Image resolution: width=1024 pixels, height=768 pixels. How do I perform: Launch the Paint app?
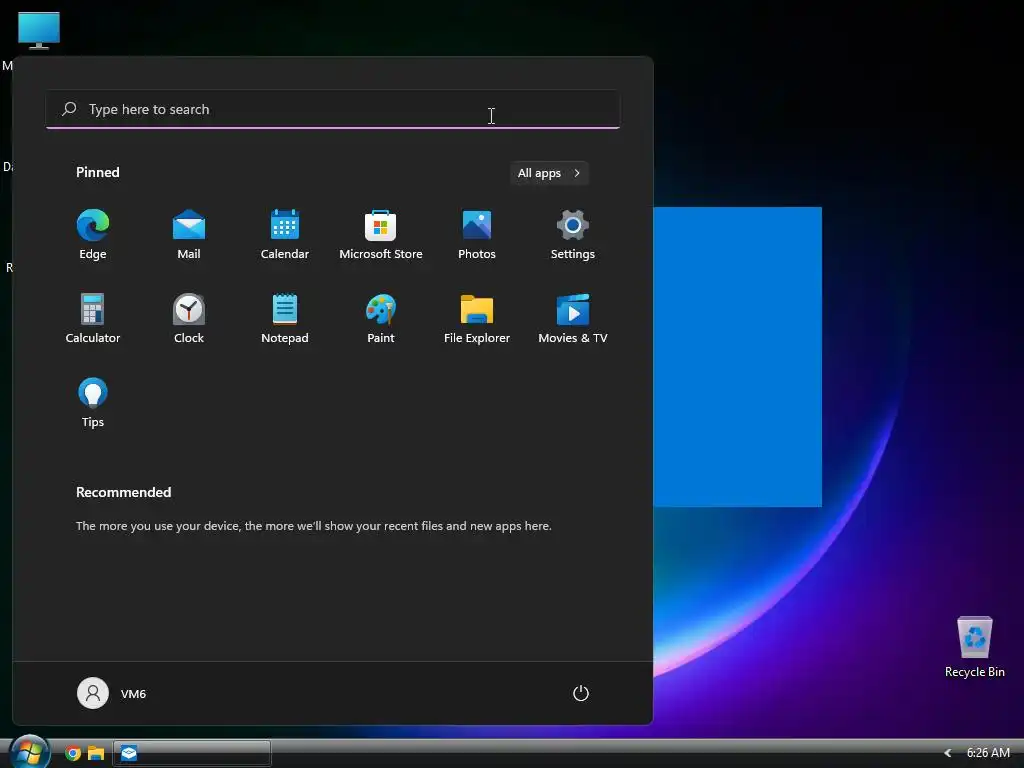coord(381,318)
